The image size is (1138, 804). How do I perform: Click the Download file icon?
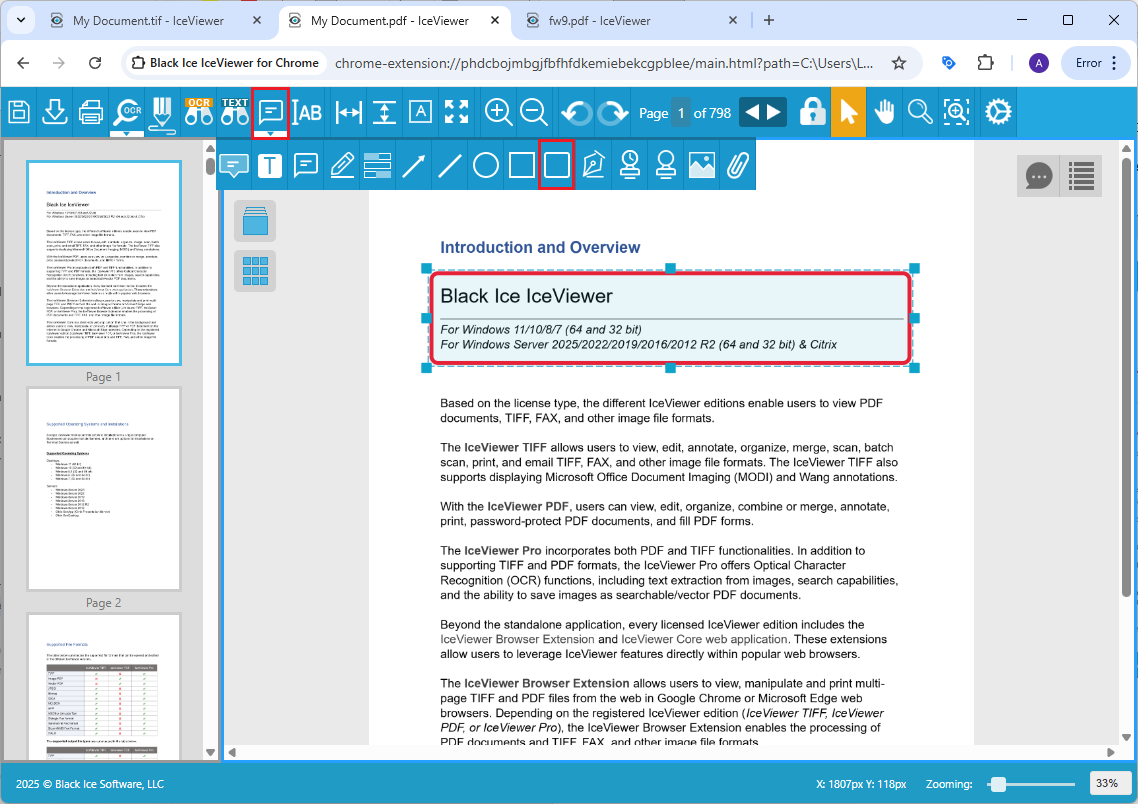[55, 112]
